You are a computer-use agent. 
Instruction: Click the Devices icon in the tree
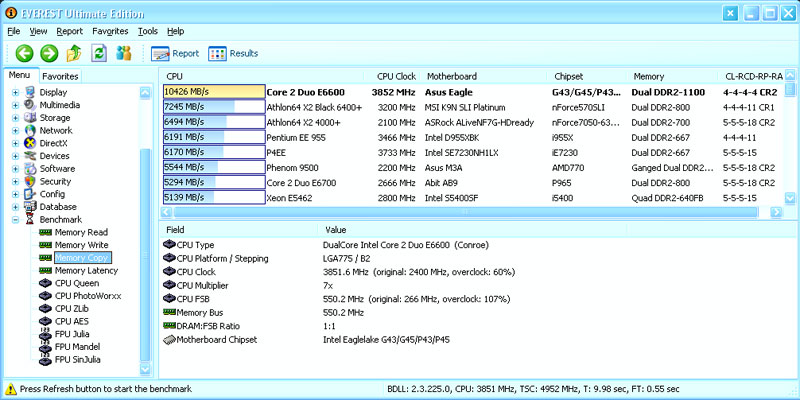[x=31, y=156]
